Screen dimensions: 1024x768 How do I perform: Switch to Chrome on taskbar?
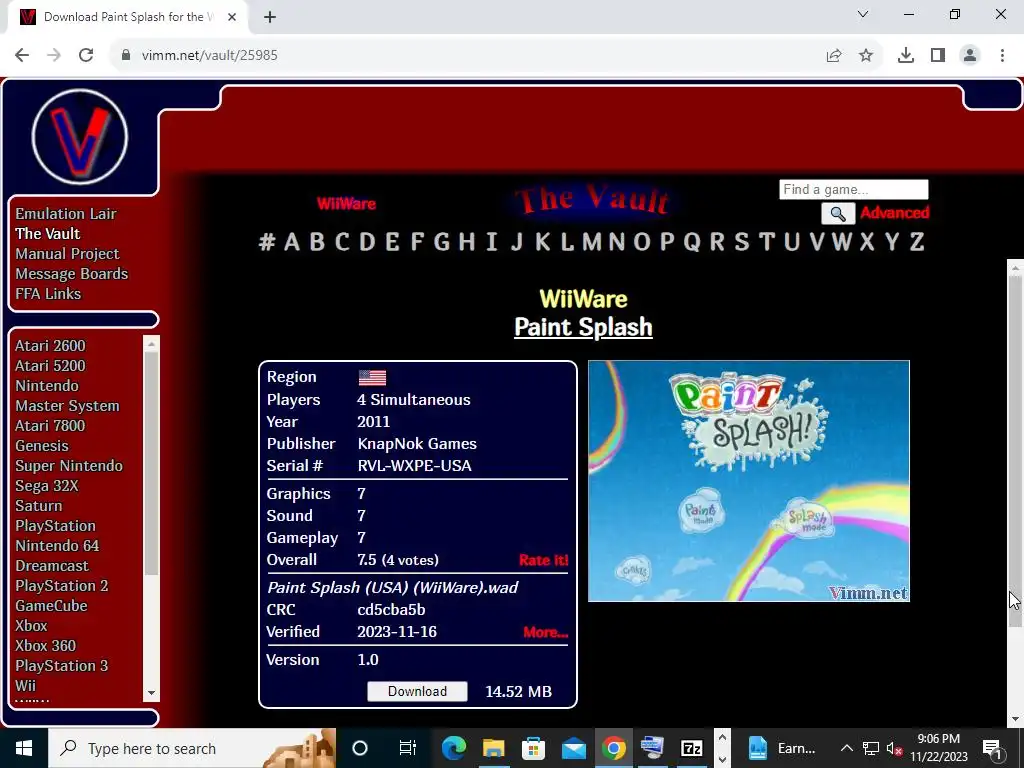click(x=613, y=748)
